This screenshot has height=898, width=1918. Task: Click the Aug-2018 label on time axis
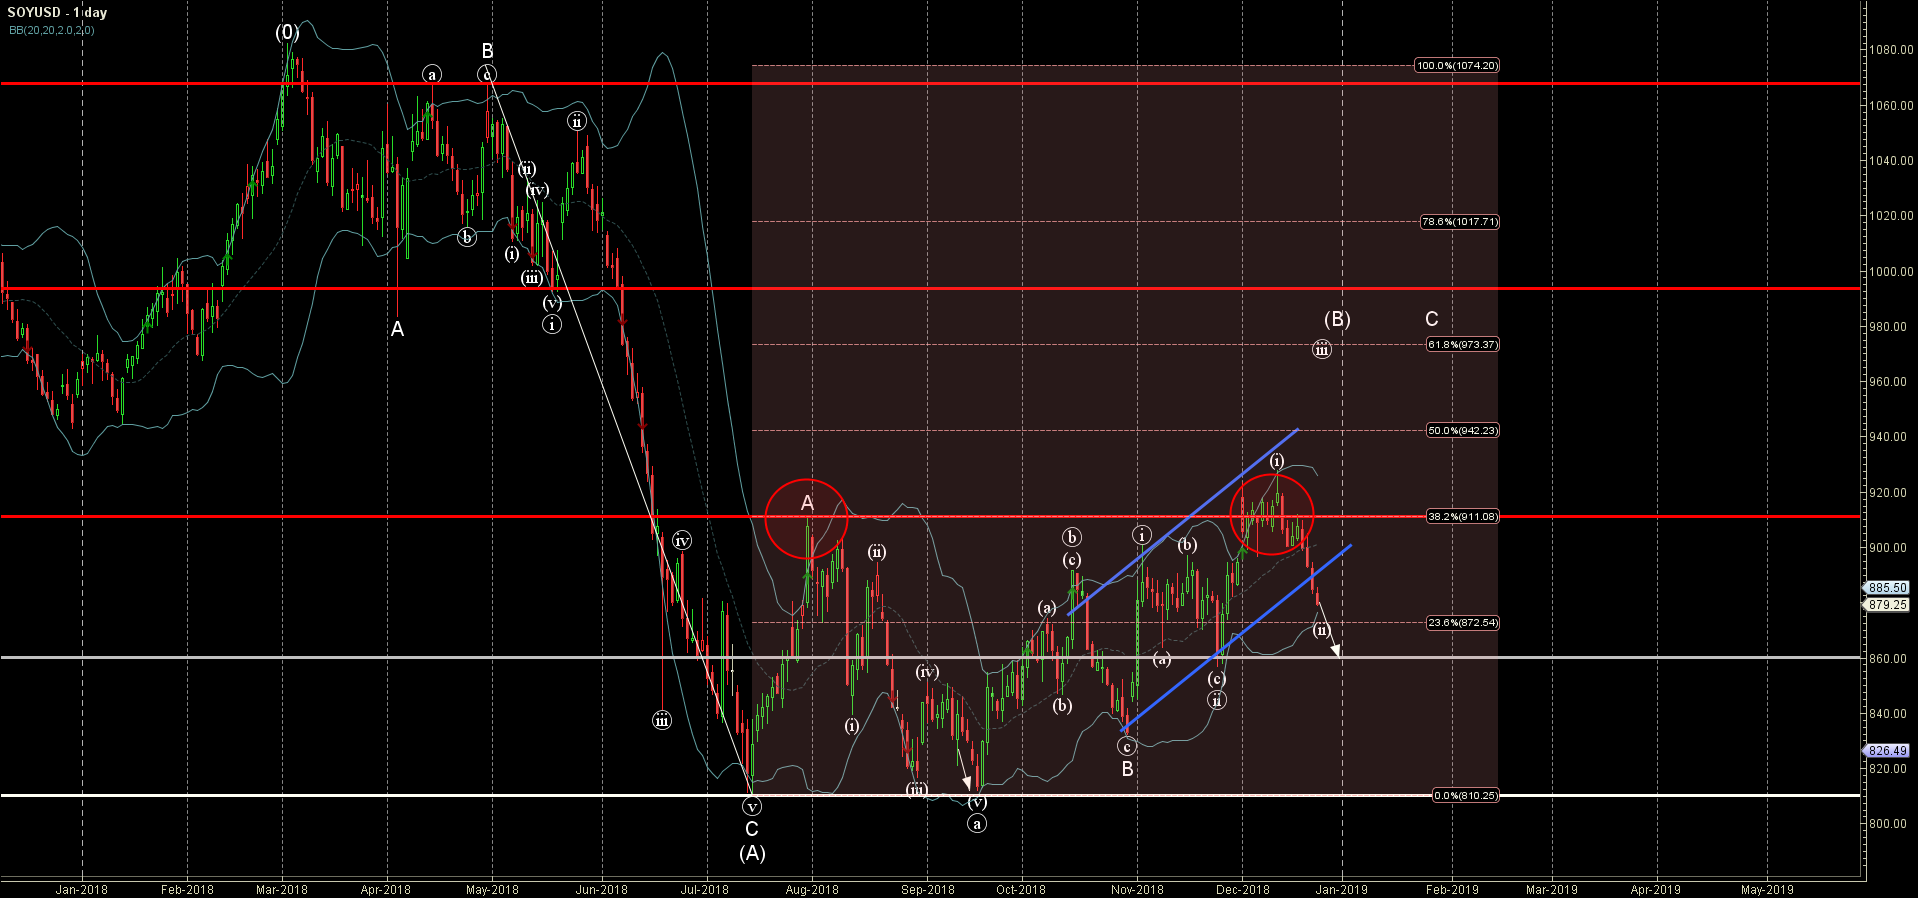(812, 889)
